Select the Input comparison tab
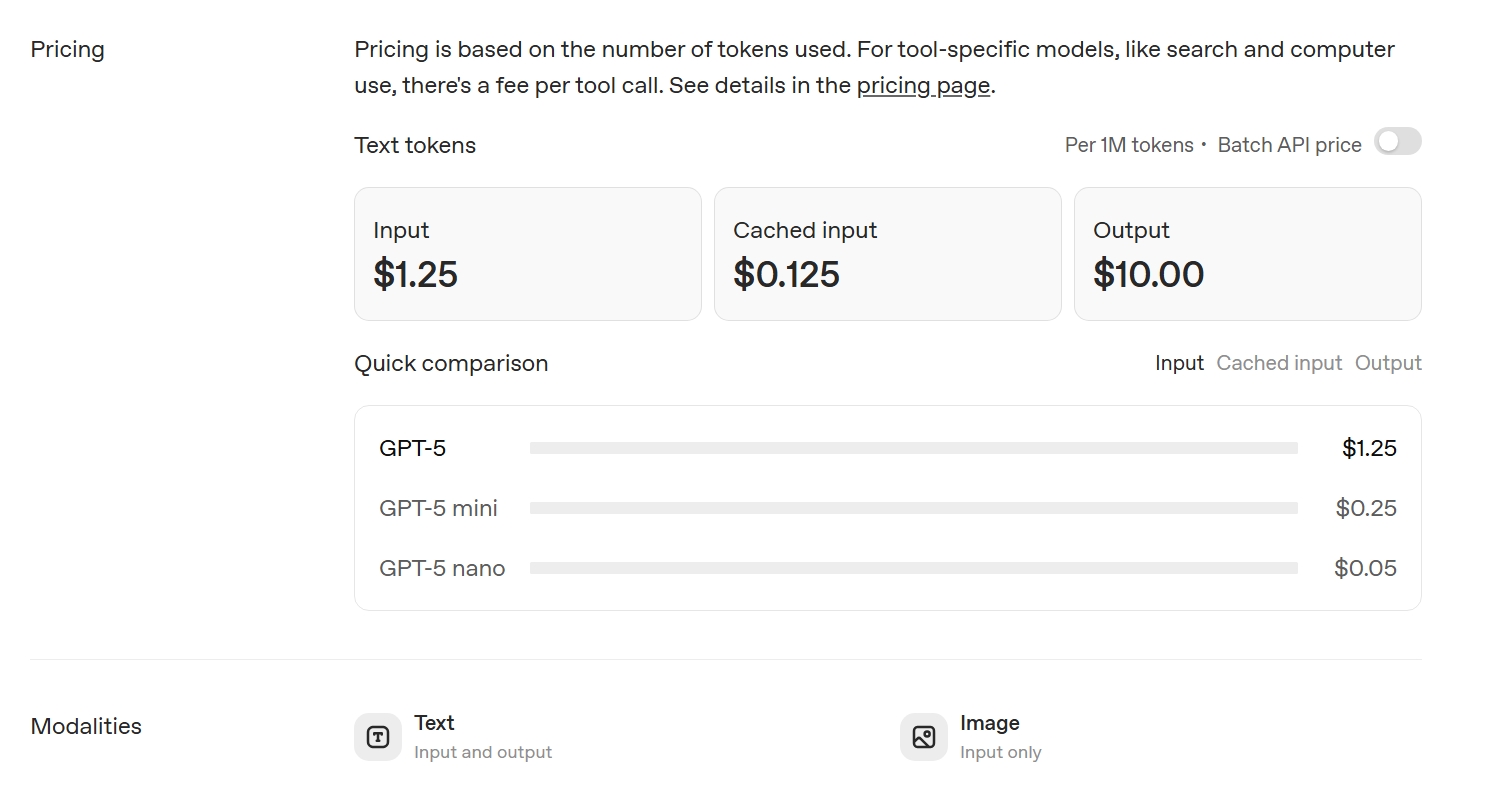 tap(1179, 363)
